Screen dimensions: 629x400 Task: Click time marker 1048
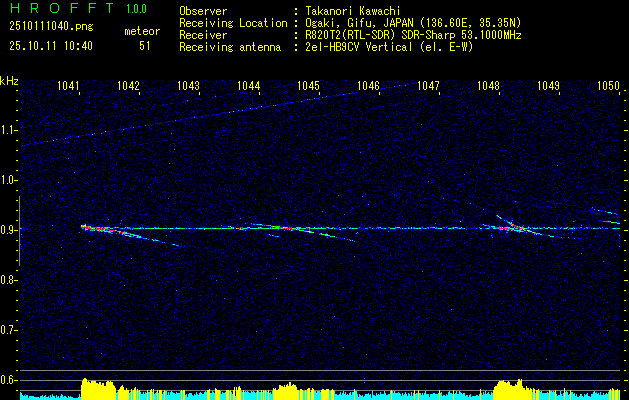[x=489, y=85]
